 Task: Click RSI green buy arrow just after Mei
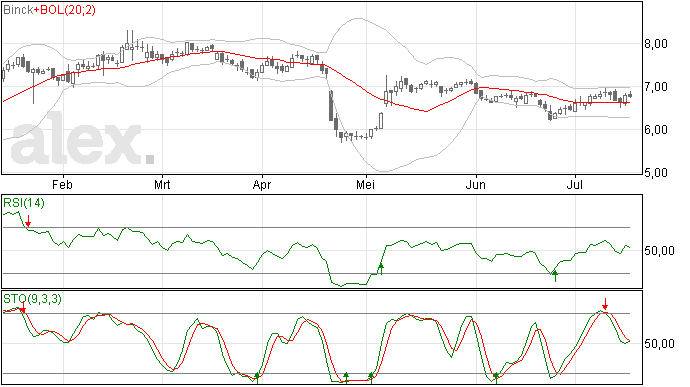(x=381, y=269)
